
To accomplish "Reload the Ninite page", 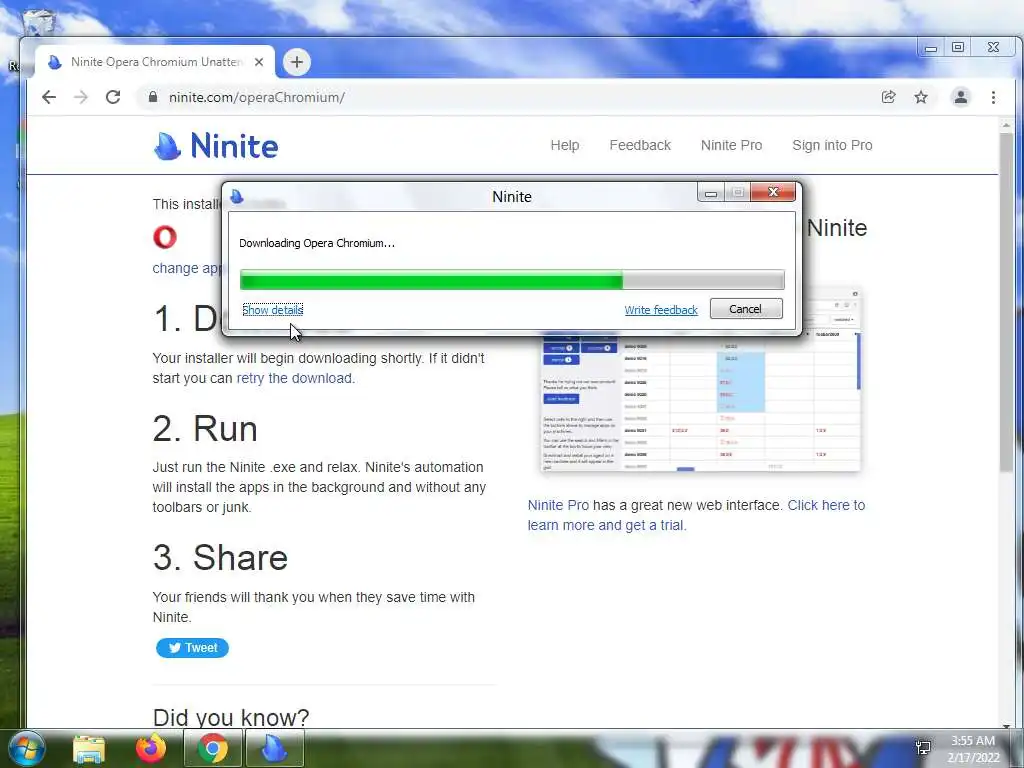I will tap(113, 97).
